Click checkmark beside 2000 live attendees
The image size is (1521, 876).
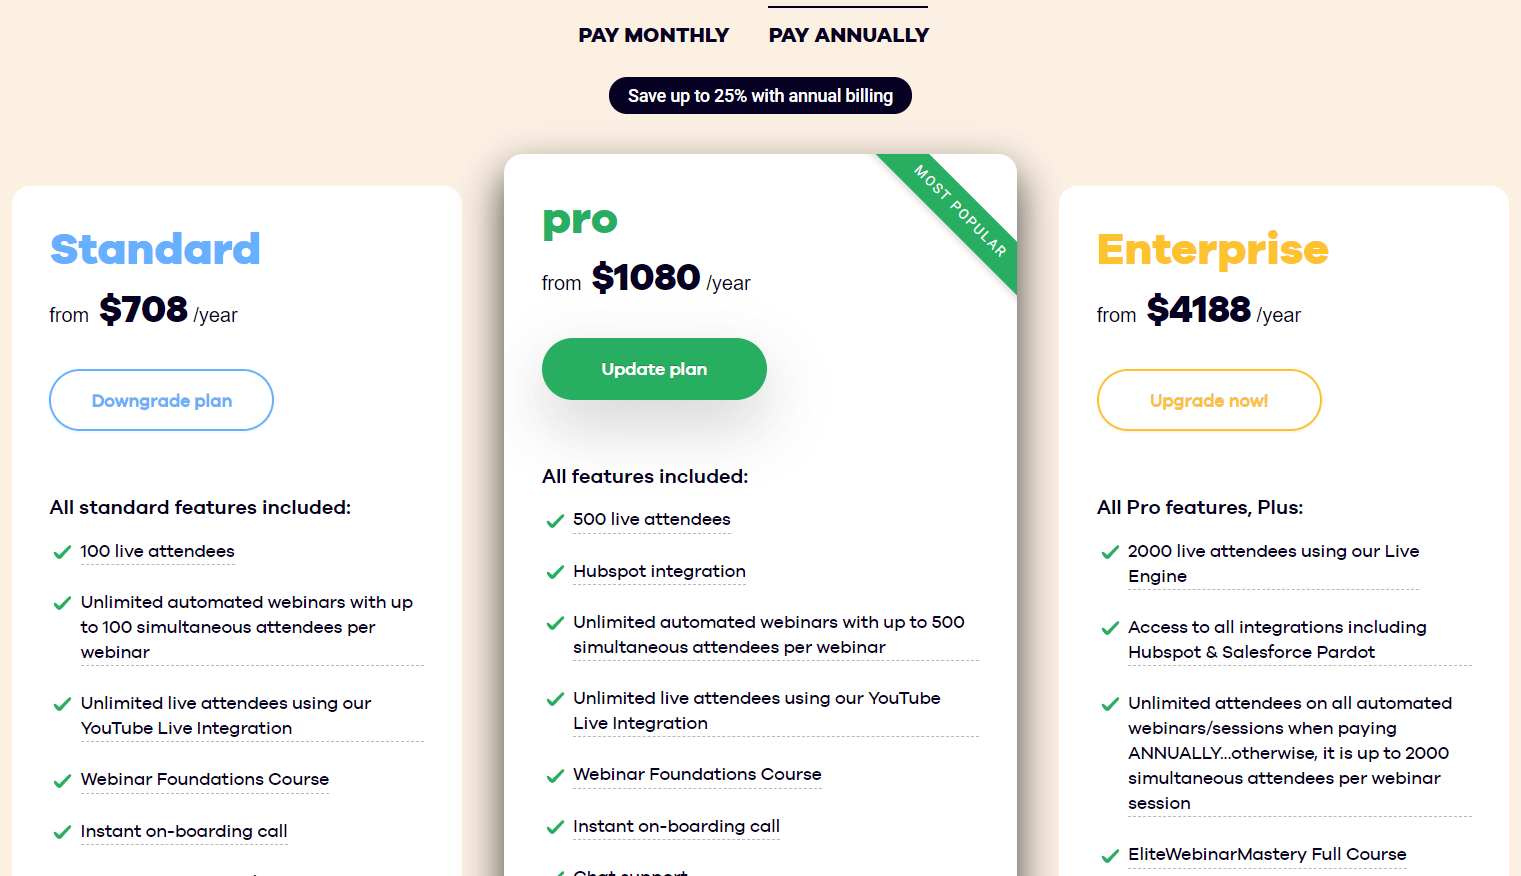click(x=1110, y=552)
